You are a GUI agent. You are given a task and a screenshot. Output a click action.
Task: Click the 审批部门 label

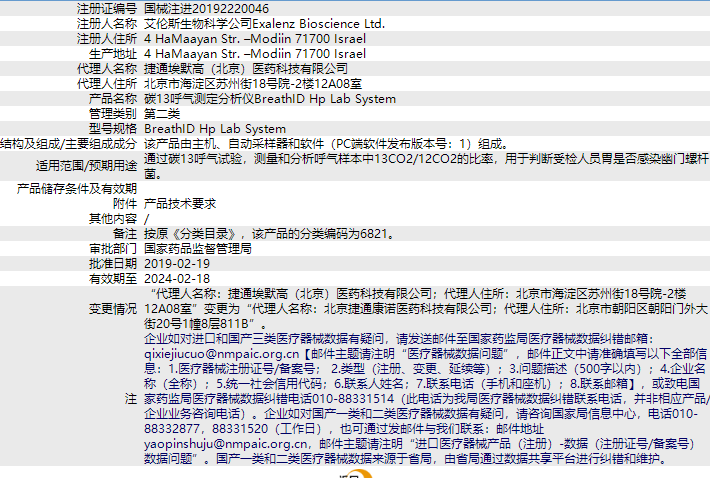[x=113, y=249]
